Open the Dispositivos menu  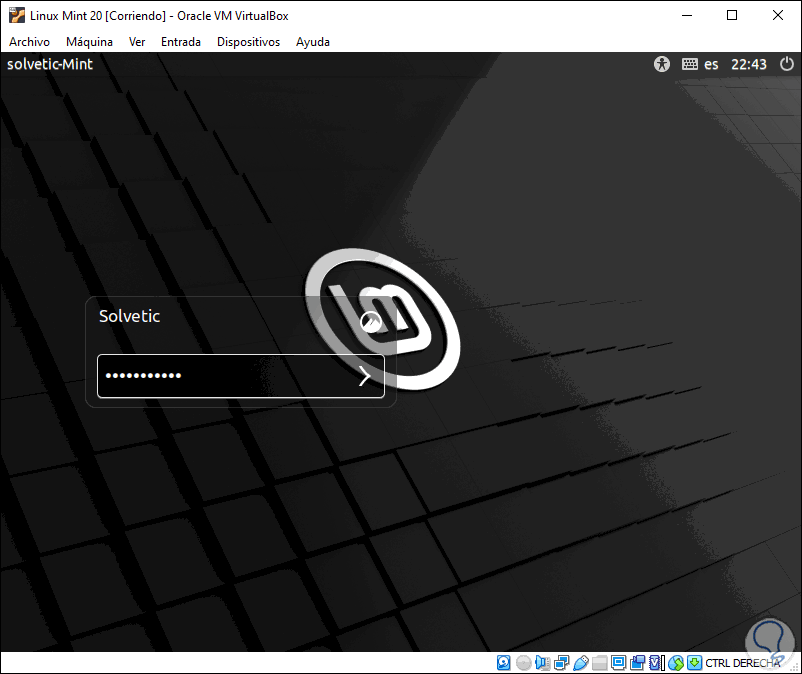(248, 42)
